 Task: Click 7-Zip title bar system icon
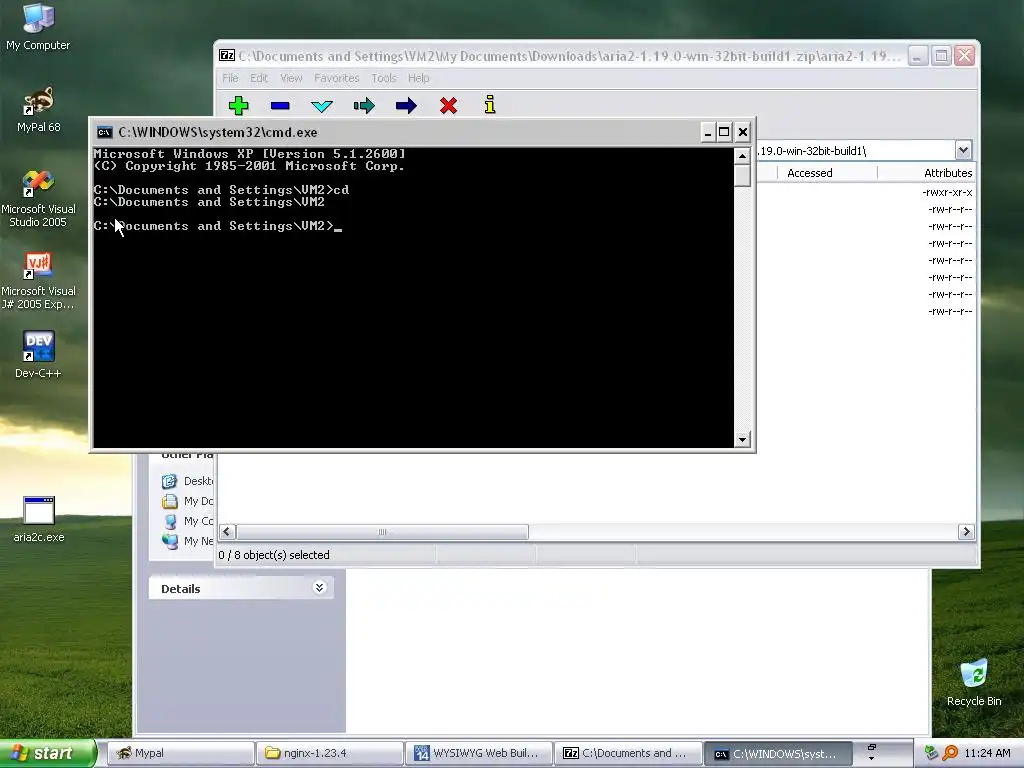pos(227,56)
